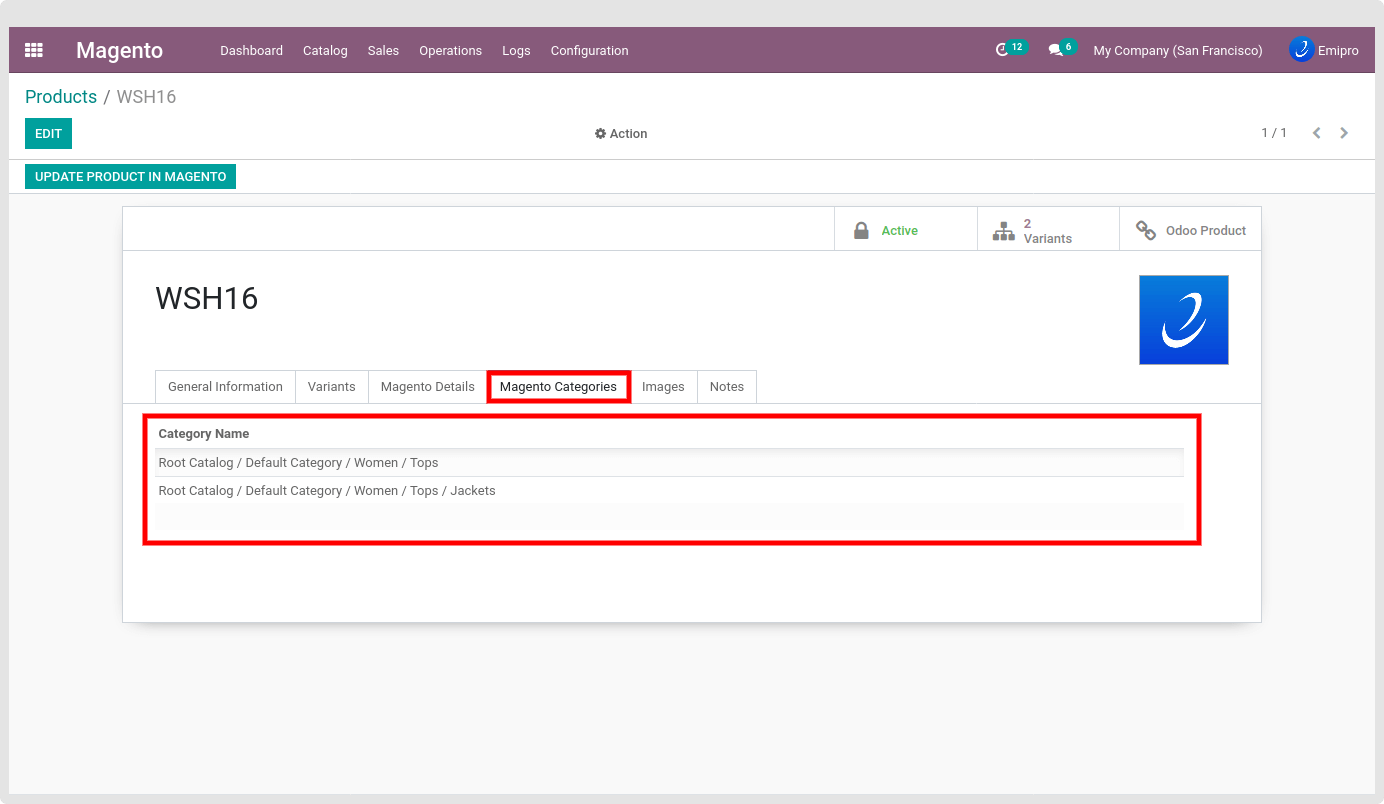Click the Magento app title

click(x=119, y=50)
